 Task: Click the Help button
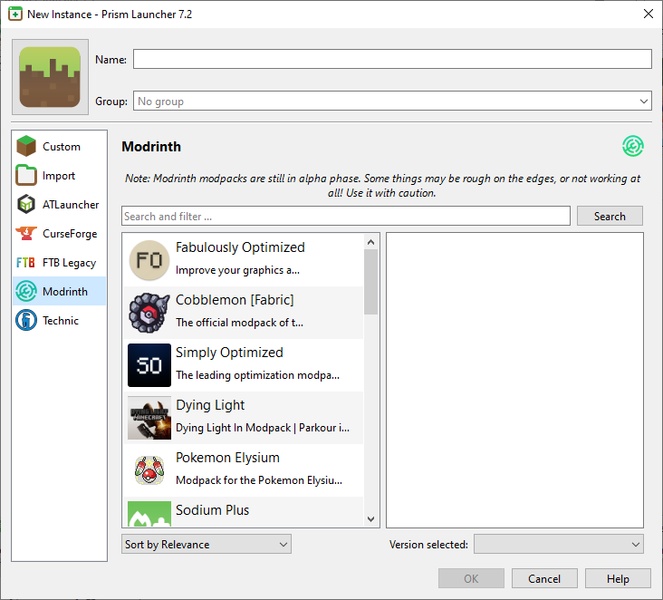tap(618, 578)
